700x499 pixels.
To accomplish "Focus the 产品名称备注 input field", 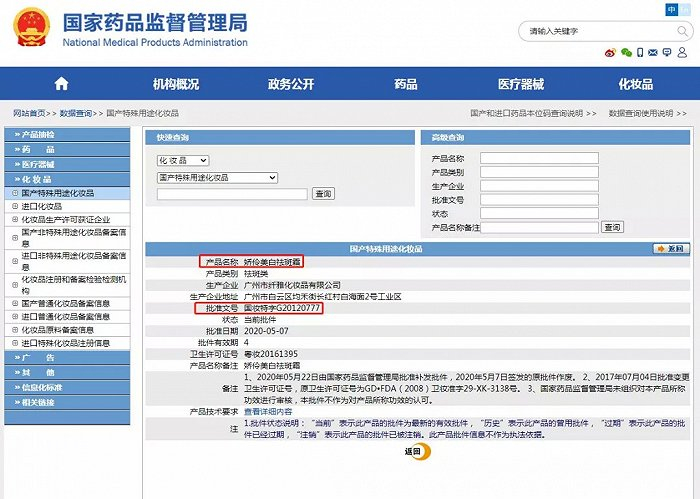I will point(539,227).
